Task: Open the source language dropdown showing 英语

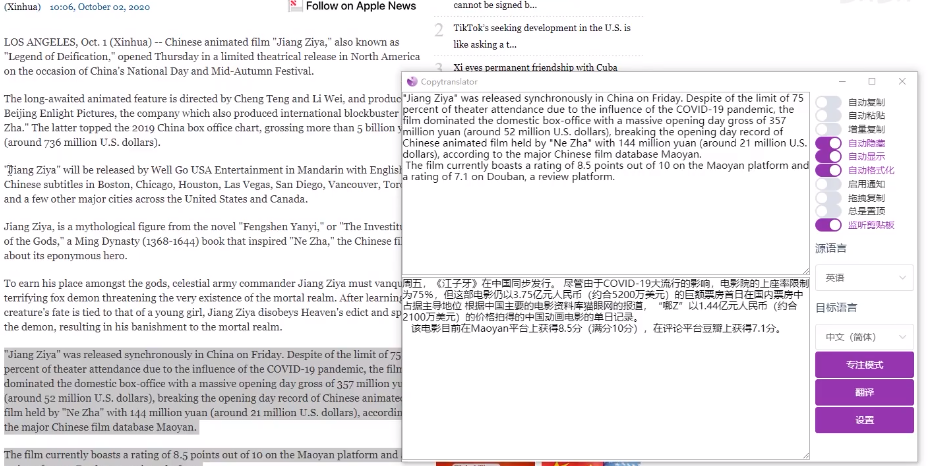Action: pos(864,277)
